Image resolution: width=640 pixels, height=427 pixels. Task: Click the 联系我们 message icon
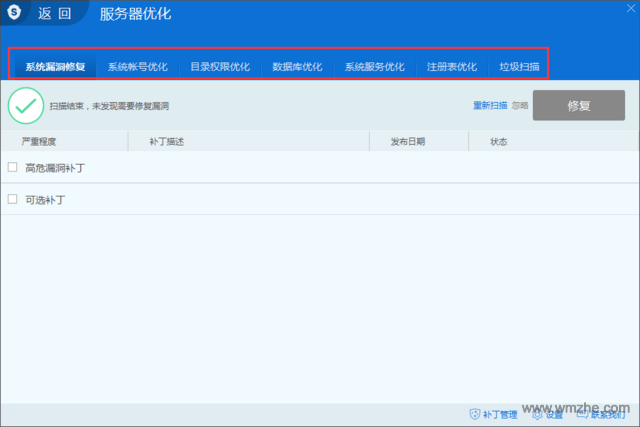tap(582, 414)
